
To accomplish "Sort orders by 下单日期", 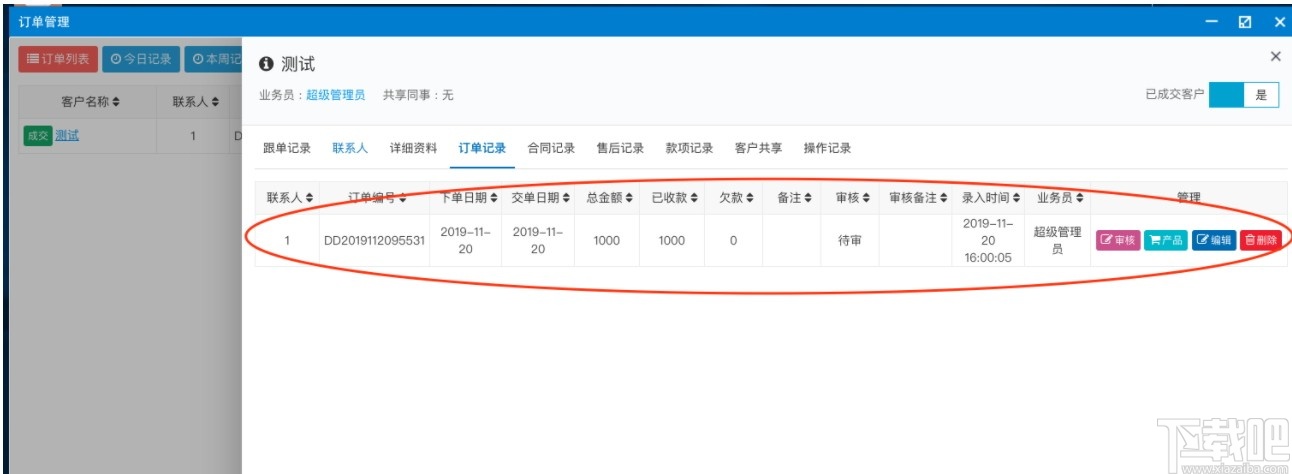I will tap(469, 198).
